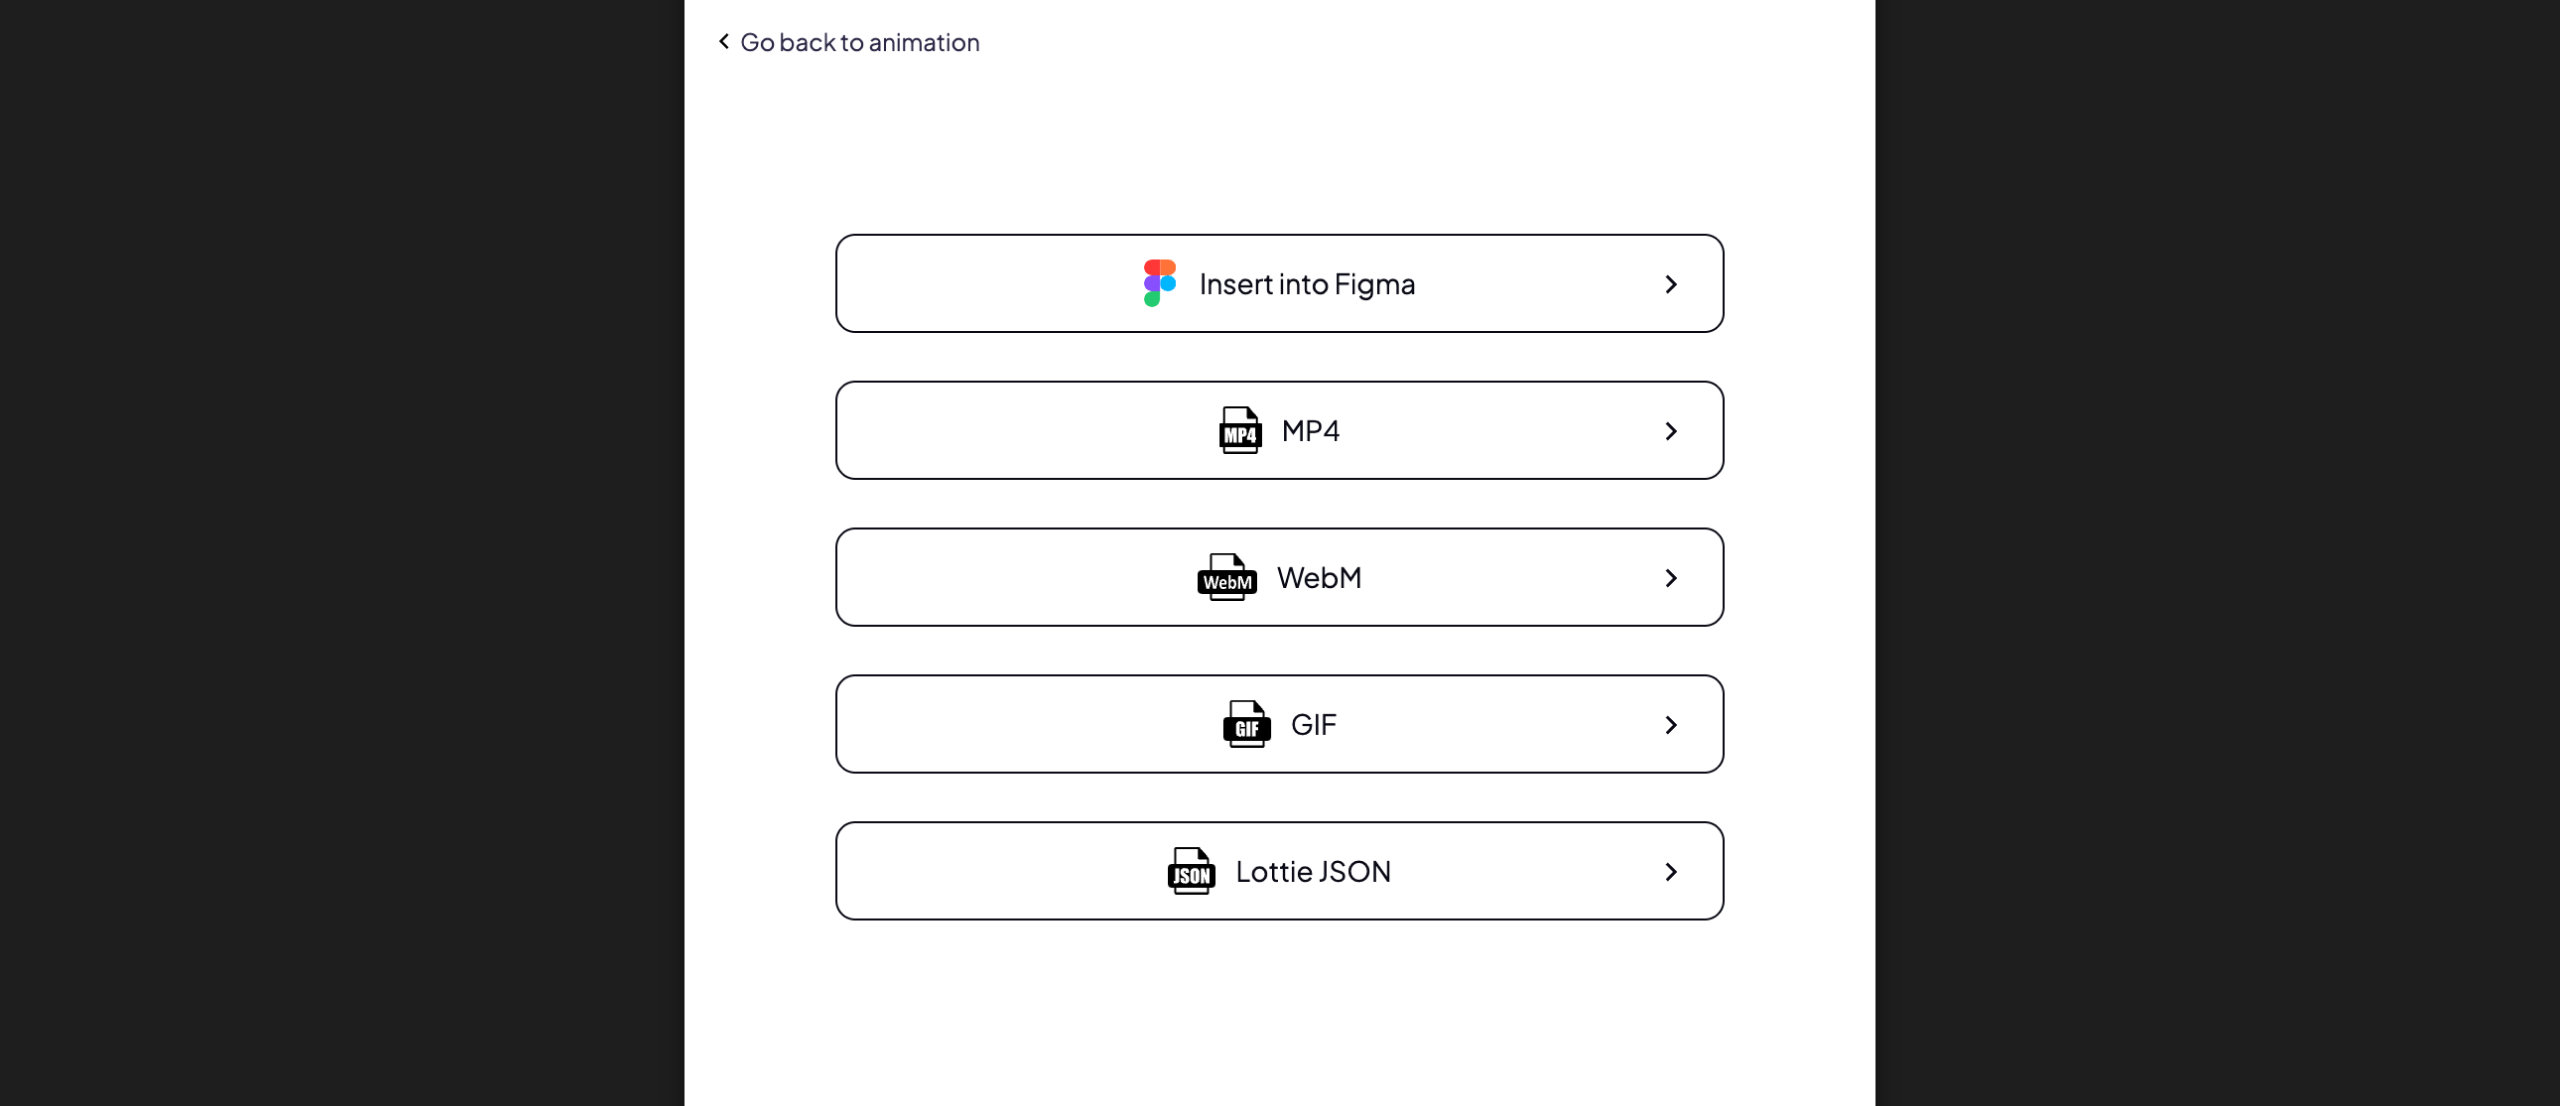This screenshot has width=2560, height=1106.
Task: Go back to animation link
Action: pyautogui.click(x=849, y=42)
